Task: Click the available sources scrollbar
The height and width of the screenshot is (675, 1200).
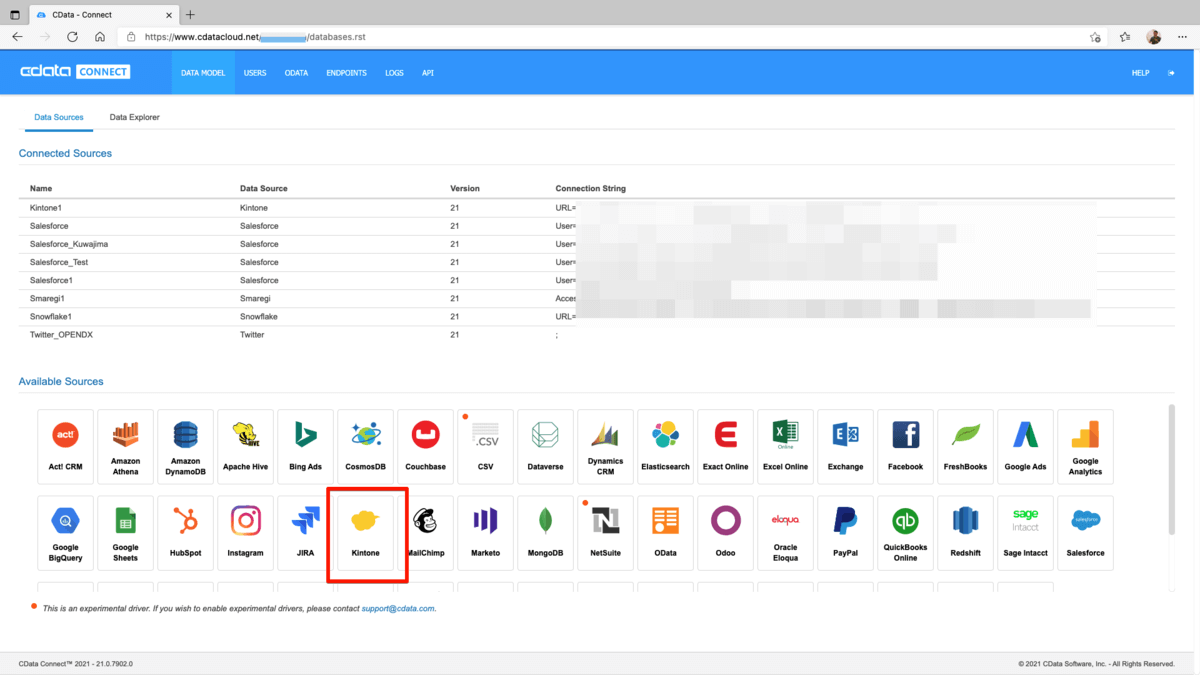Action: pyautogui.click(x=1172, y=470)
